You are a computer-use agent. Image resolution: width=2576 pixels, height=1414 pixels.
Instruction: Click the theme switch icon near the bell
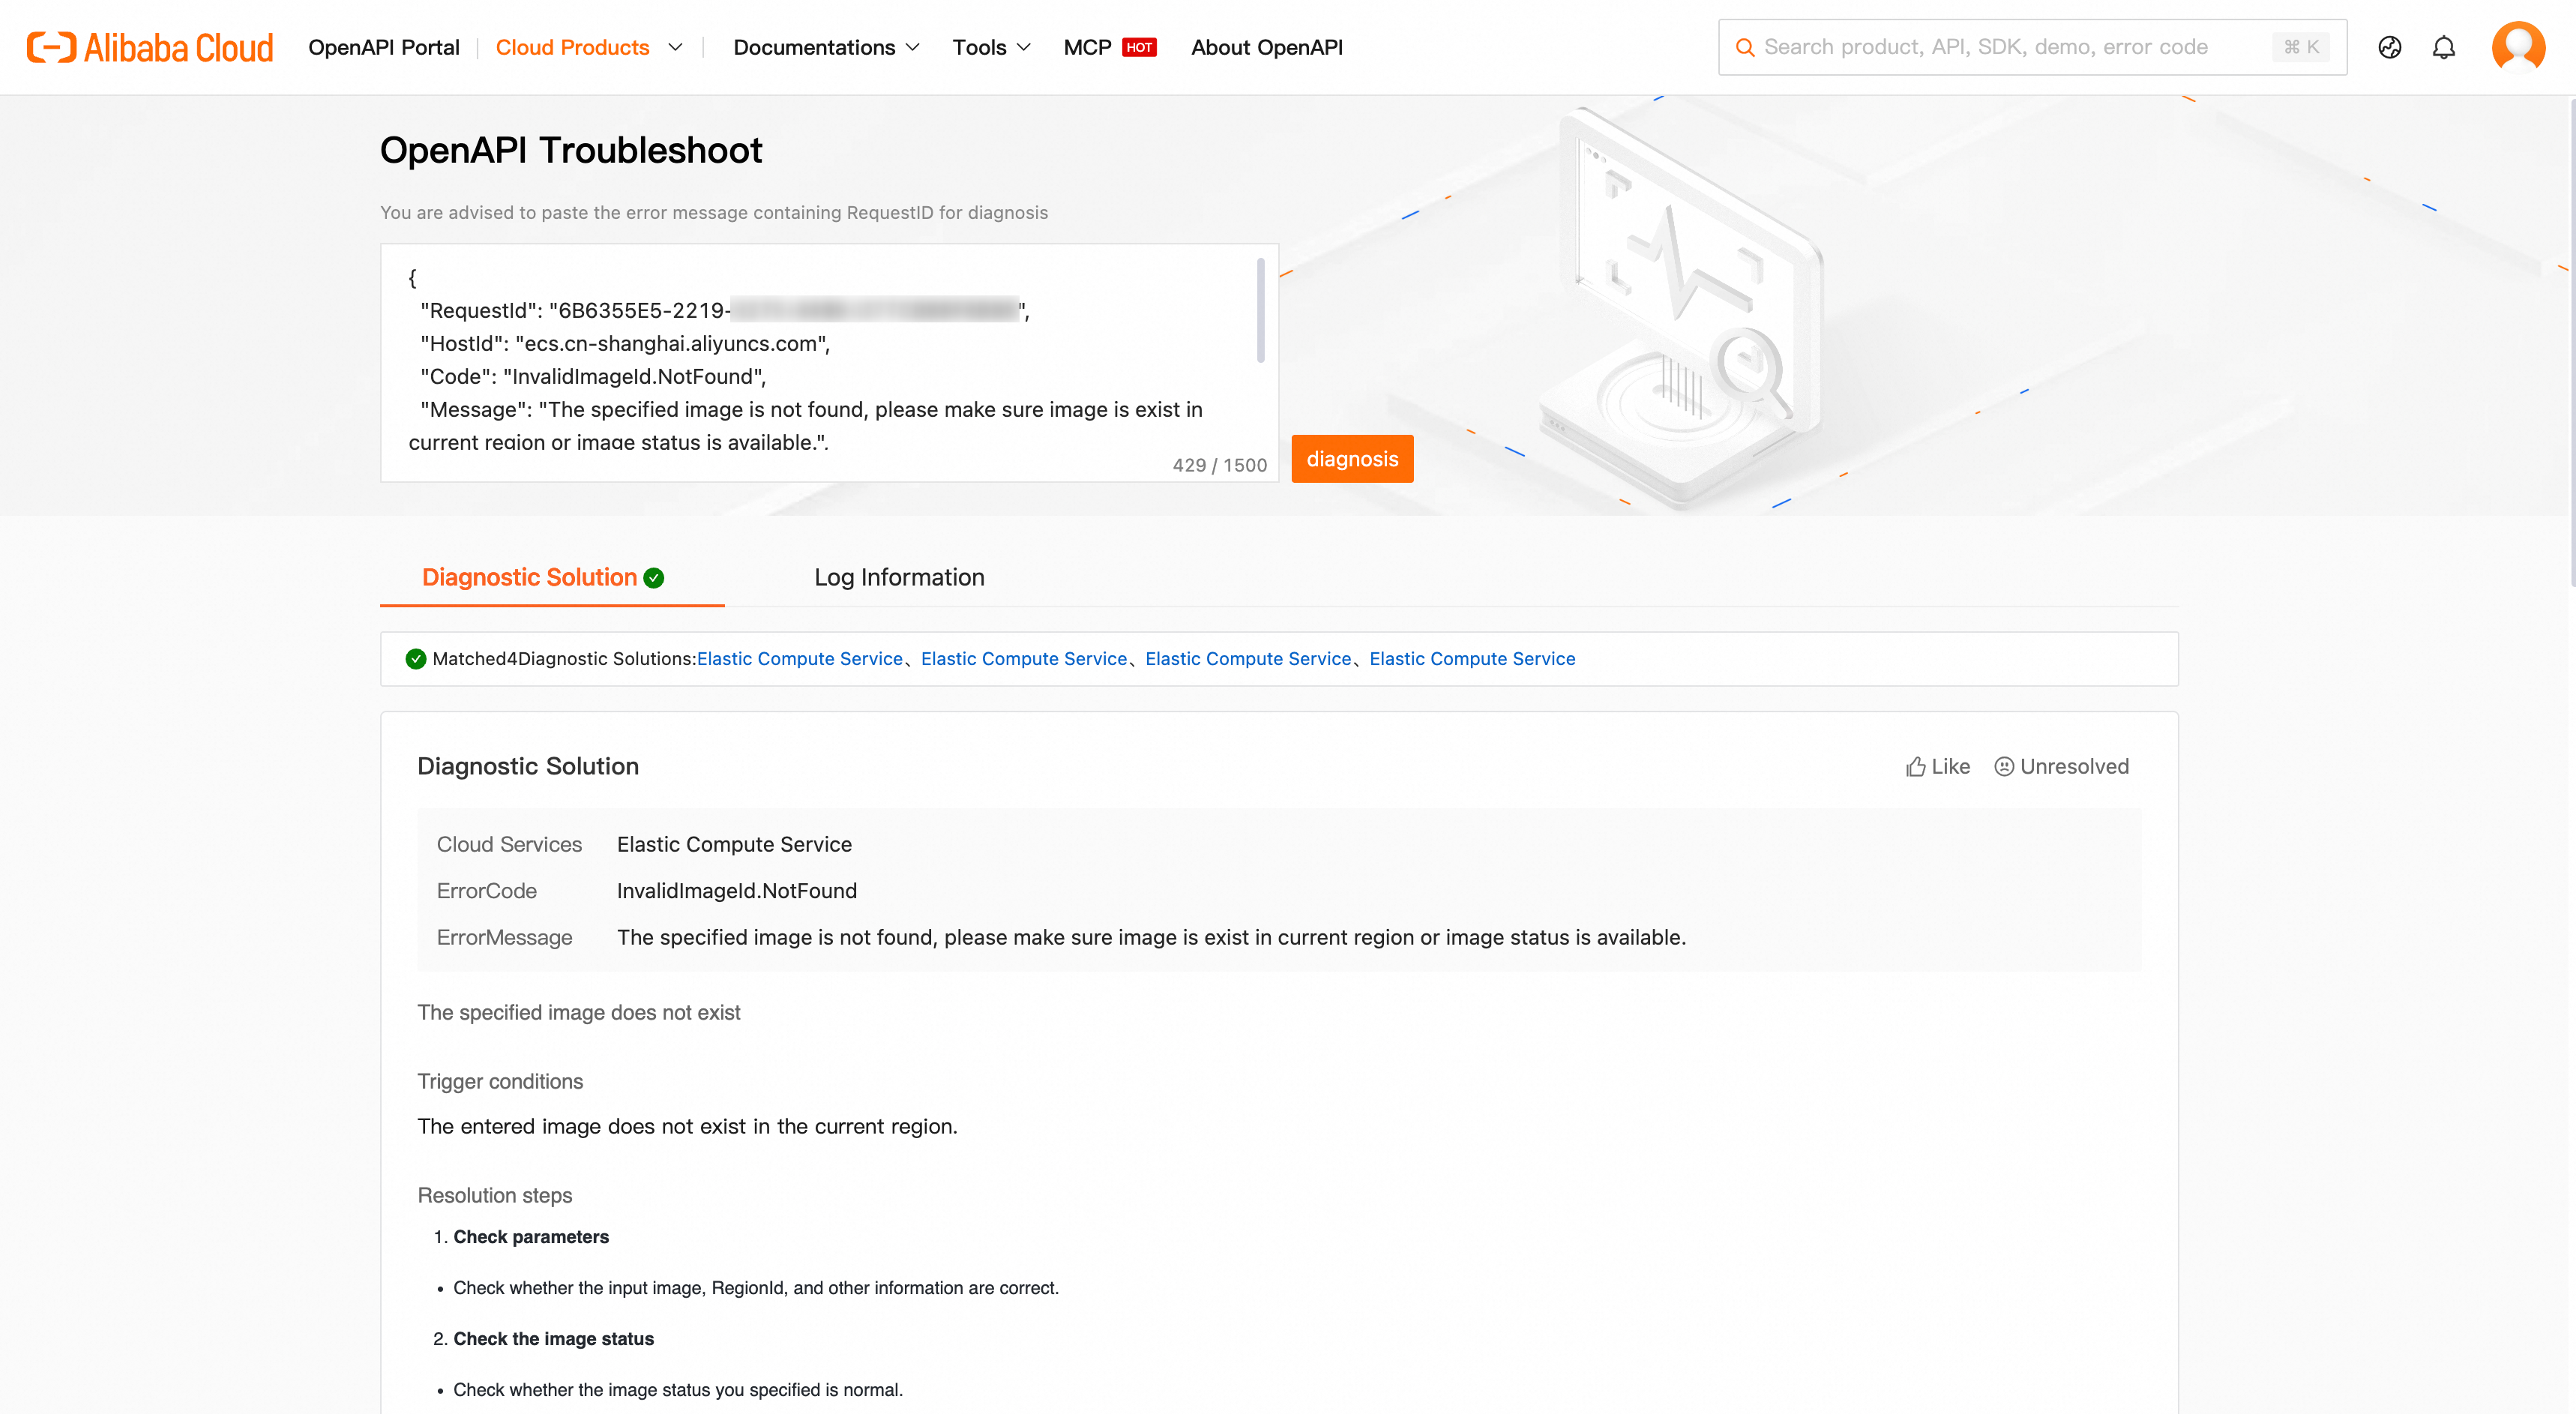2389,47
